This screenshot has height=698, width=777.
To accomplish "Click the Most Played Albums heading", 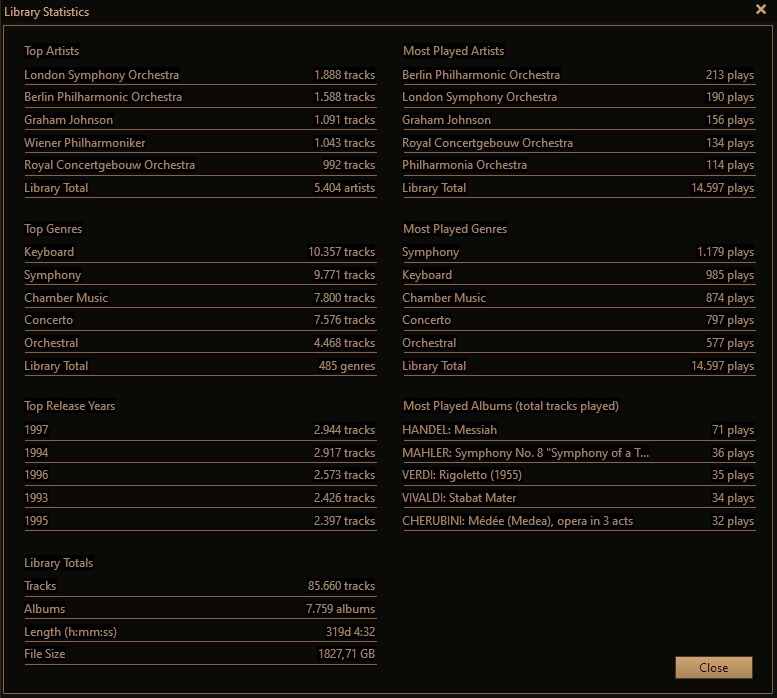I will click(511, 406).
